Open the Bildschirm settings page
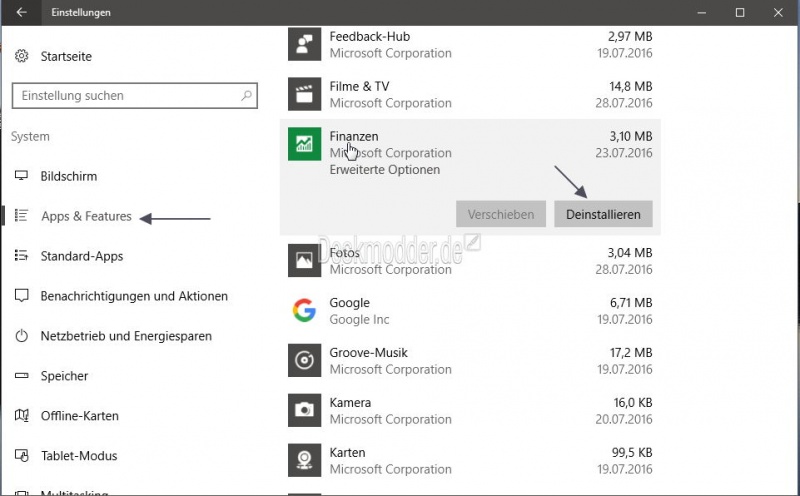The image size is (800, 496). [69, 176]
